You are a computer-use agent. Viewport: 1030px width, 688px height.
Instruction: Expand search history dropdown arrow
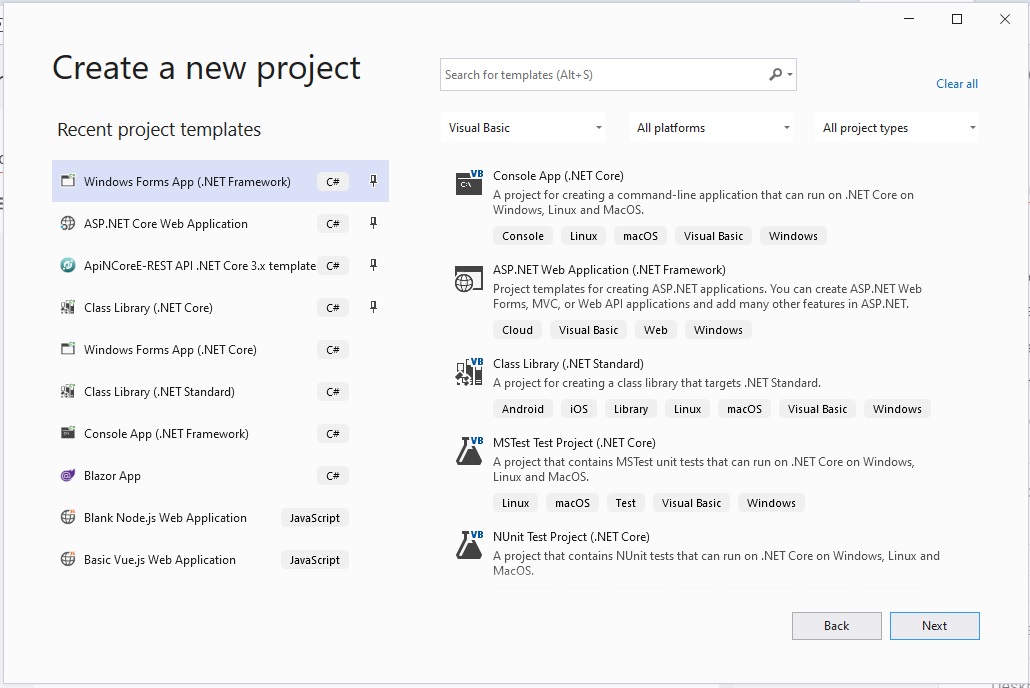click(x=790, y=75)
